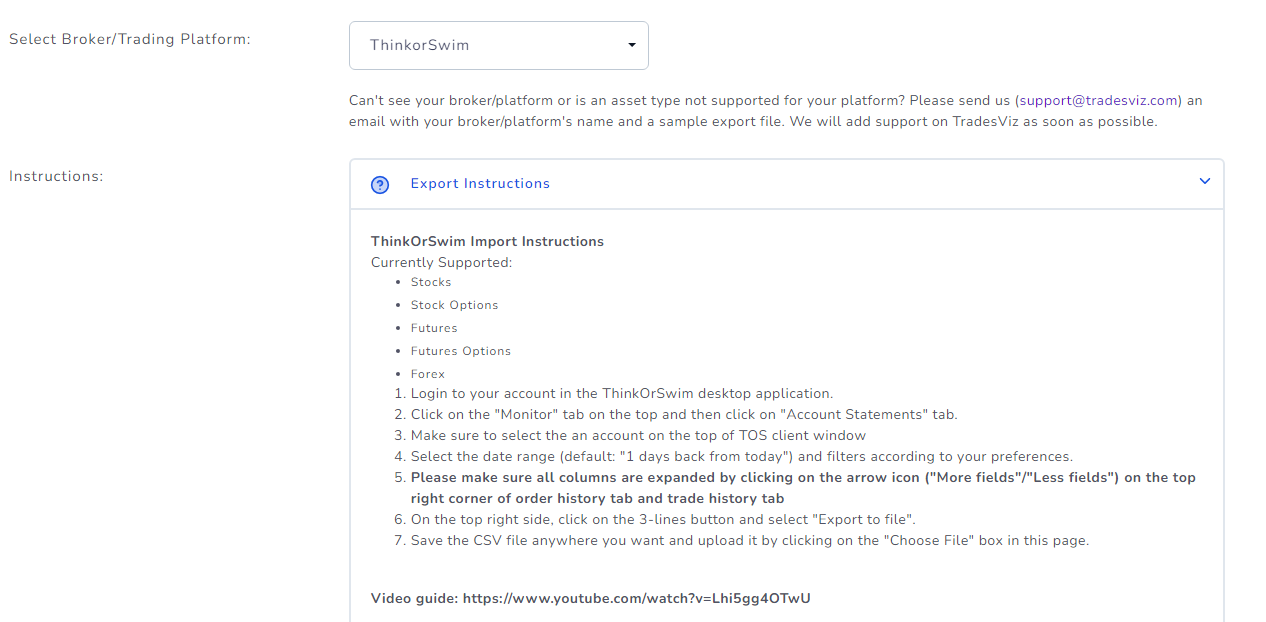
Task: Open the support@tradesviz.com email link
Action: pyautogui.click(x=1100, y=101)
